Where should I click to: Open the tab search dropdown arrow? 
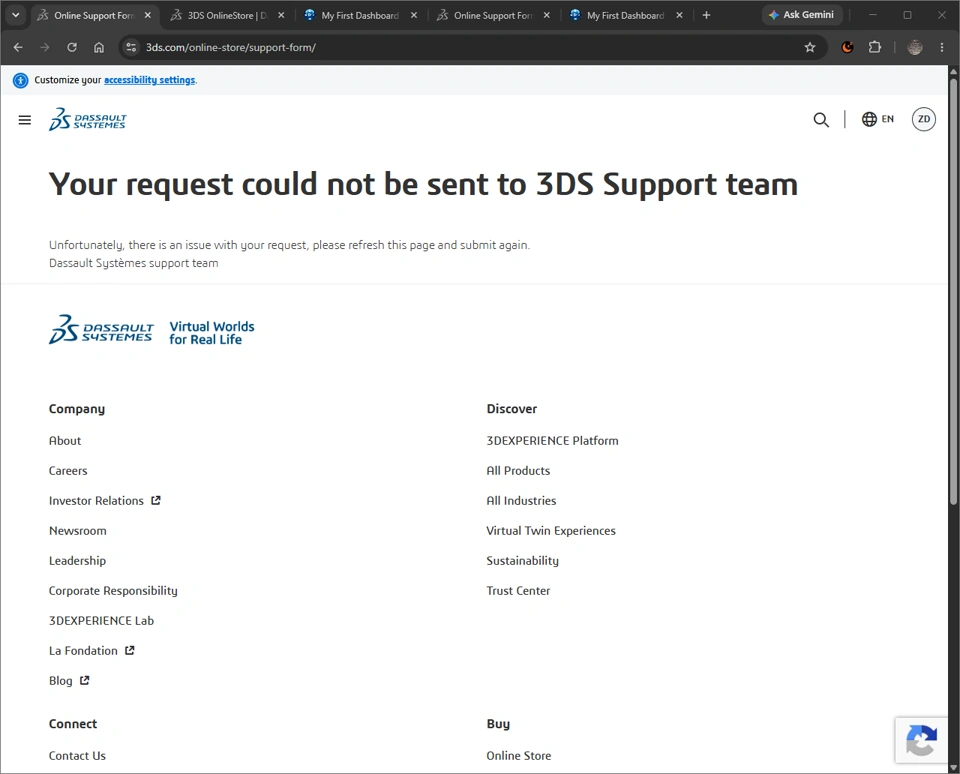pos(15,15)
